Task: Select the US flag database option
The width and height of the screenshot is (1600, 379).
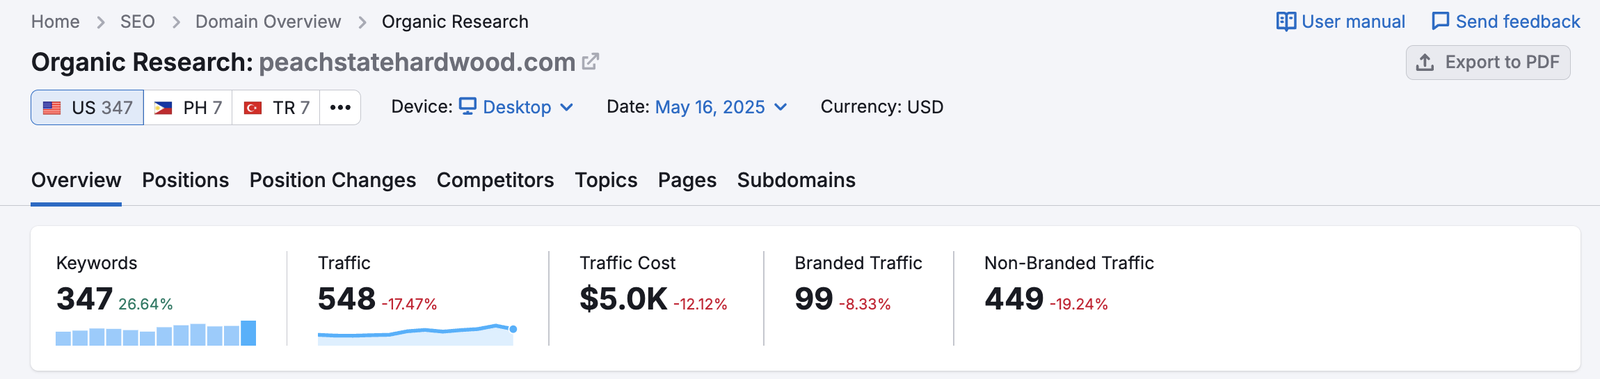Action: pos(88,107)
